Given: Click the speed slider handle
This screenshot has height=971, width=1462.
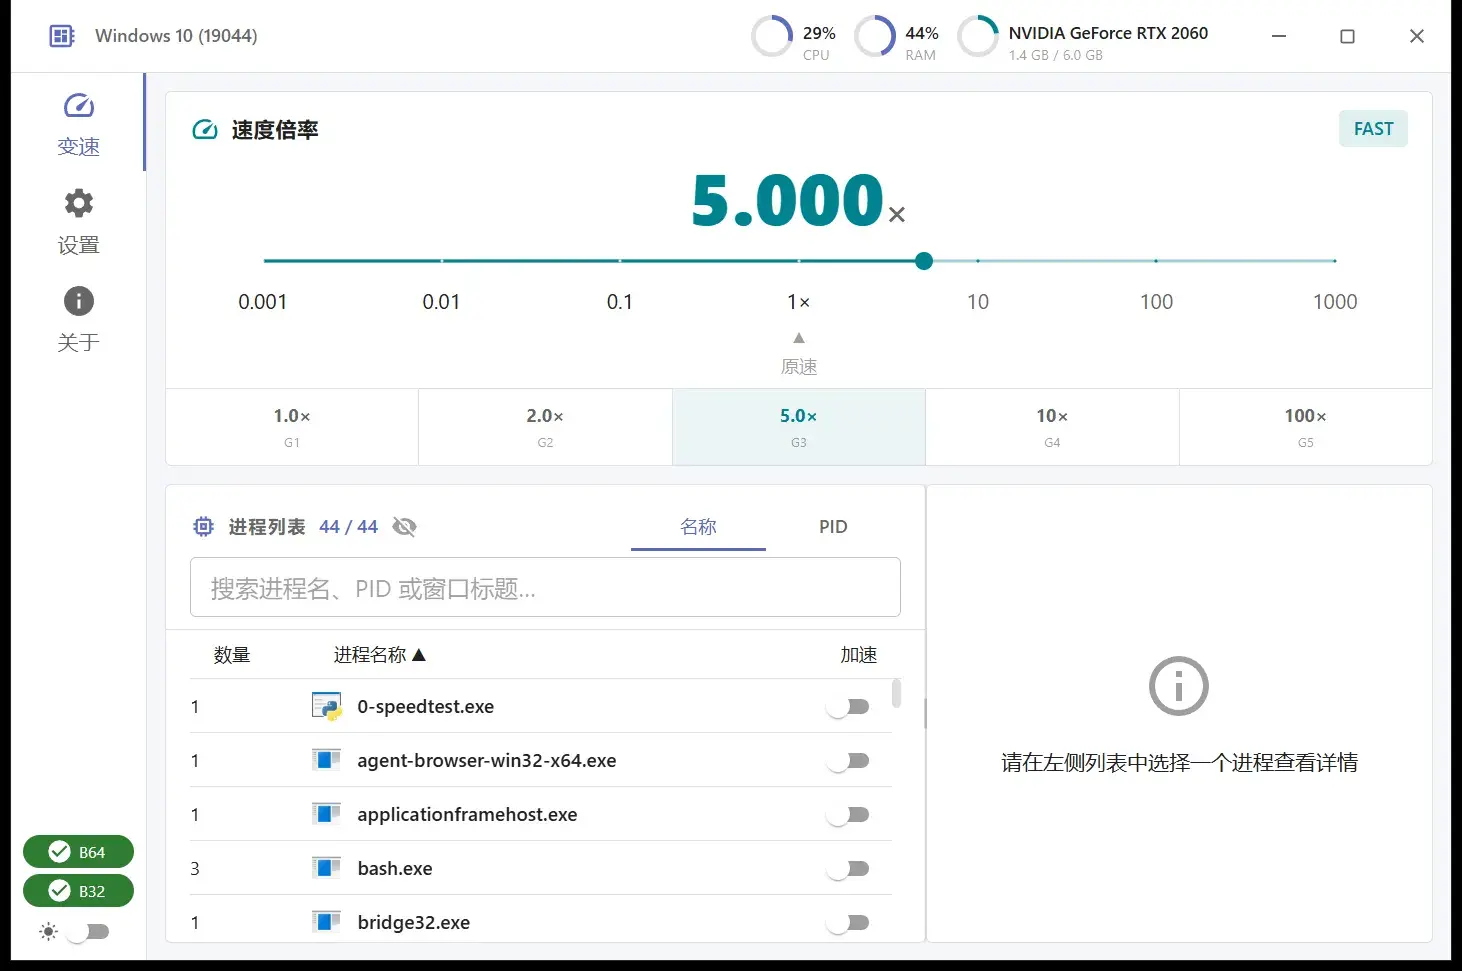Looking at the screenshot, I should [924, 261].
